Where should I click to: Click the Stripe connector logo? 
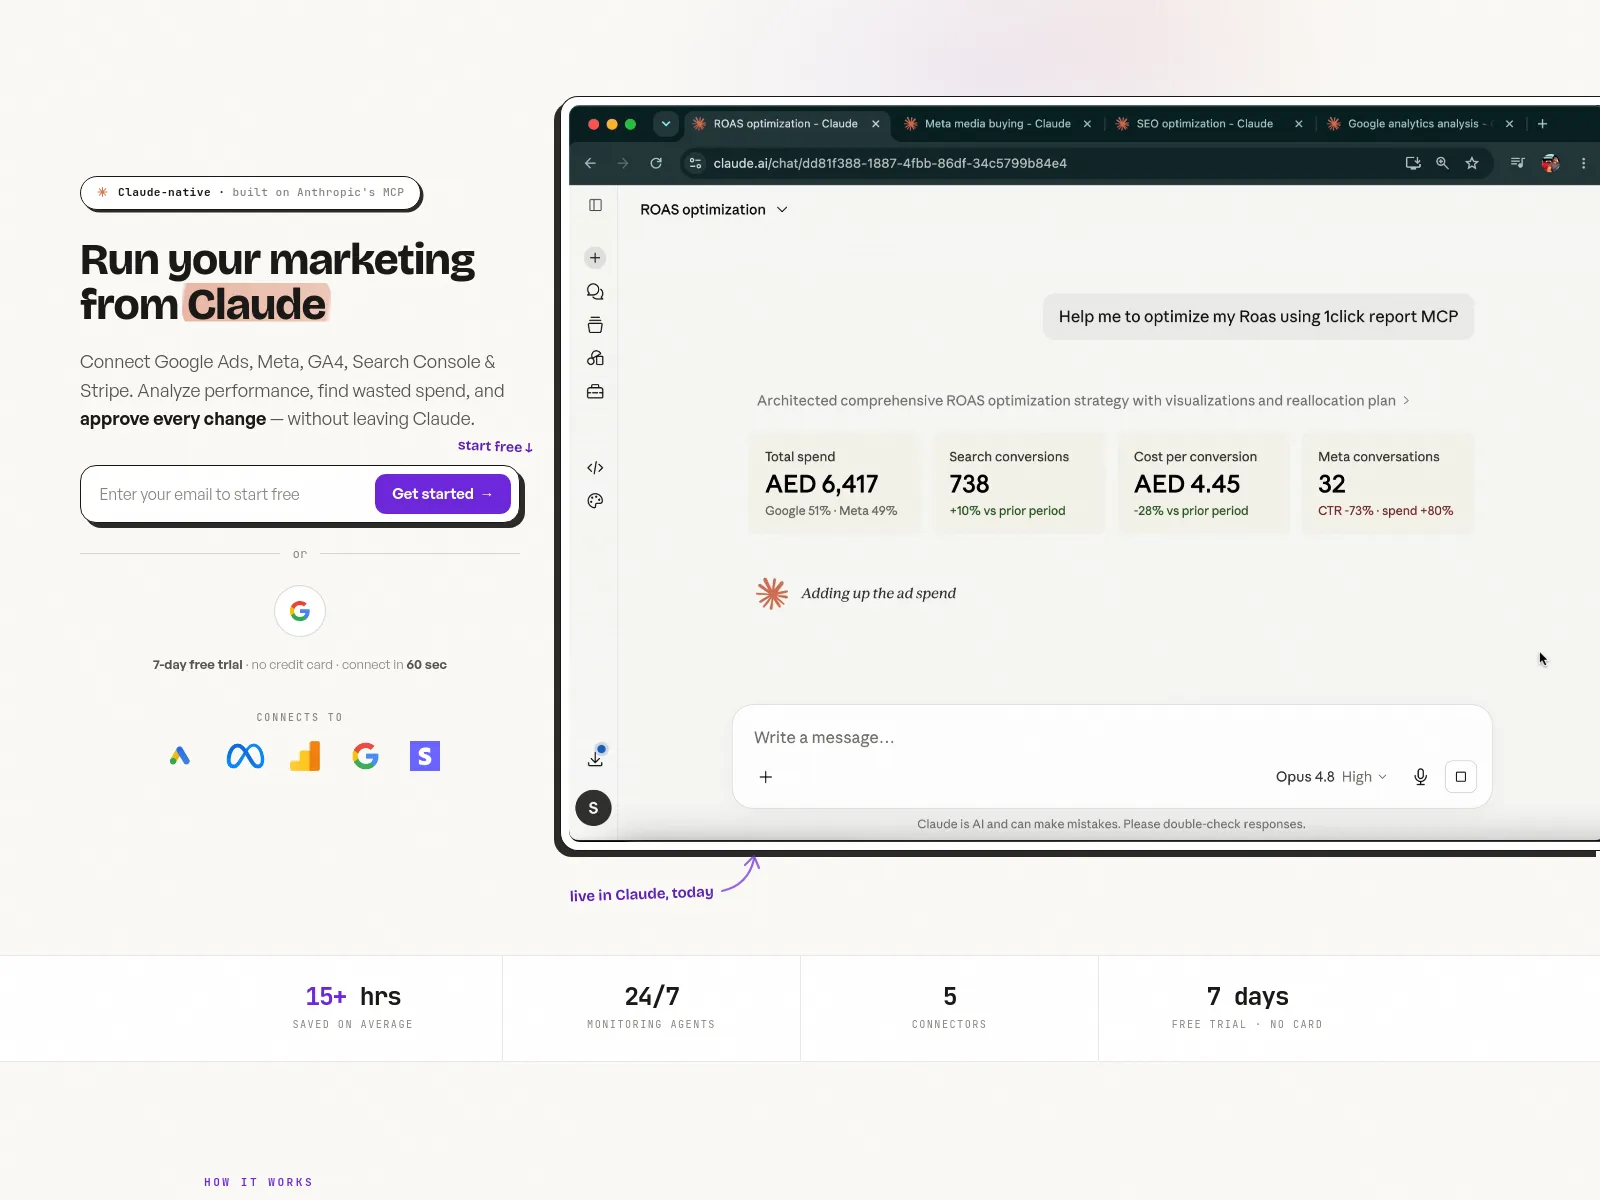tap(425, 756)
